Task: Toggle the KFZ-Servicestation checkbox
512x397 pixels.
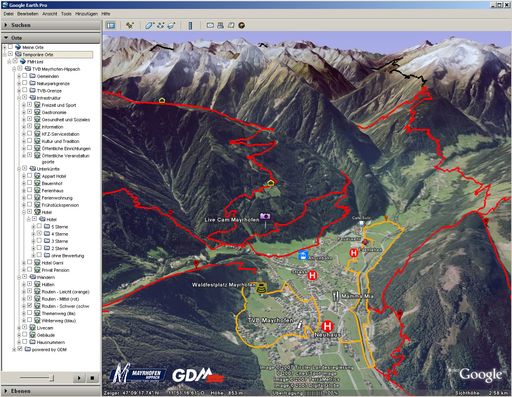Action: point(30,134)
